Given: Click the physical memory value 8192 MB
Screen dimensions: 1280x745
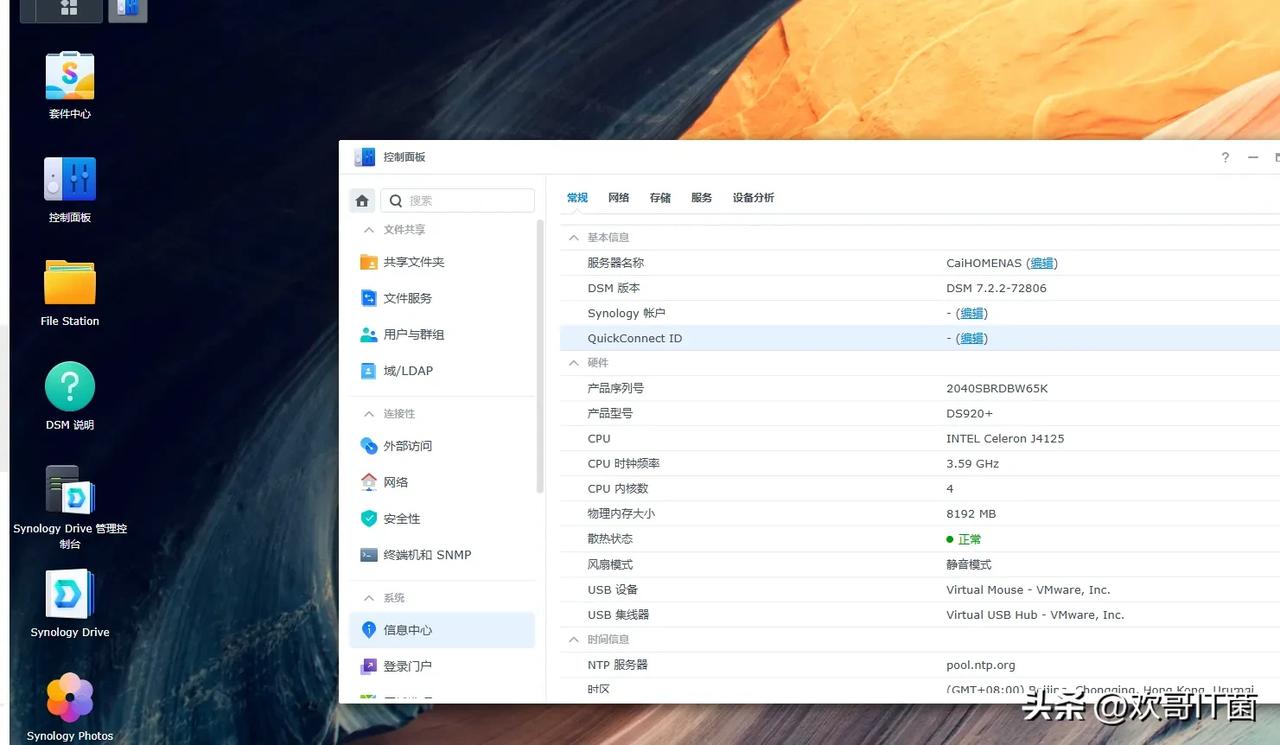Looking at the screenshot, I should [x=971, y=514].
